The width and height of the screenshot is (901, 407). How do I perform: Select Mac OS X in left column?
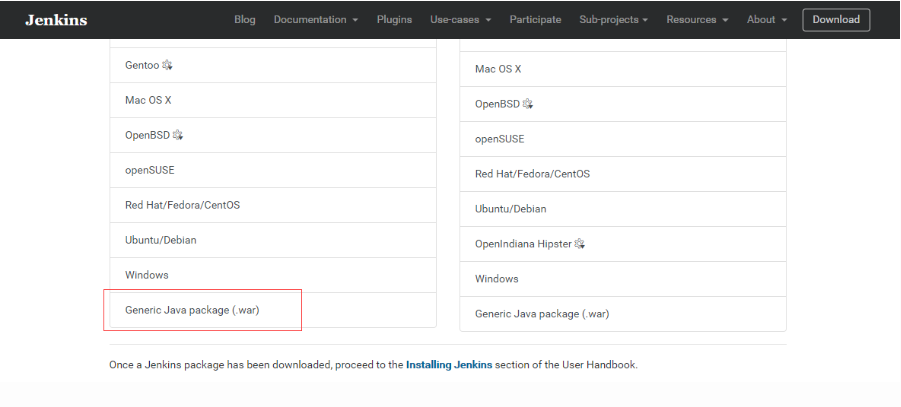click(x=273, y=100)
